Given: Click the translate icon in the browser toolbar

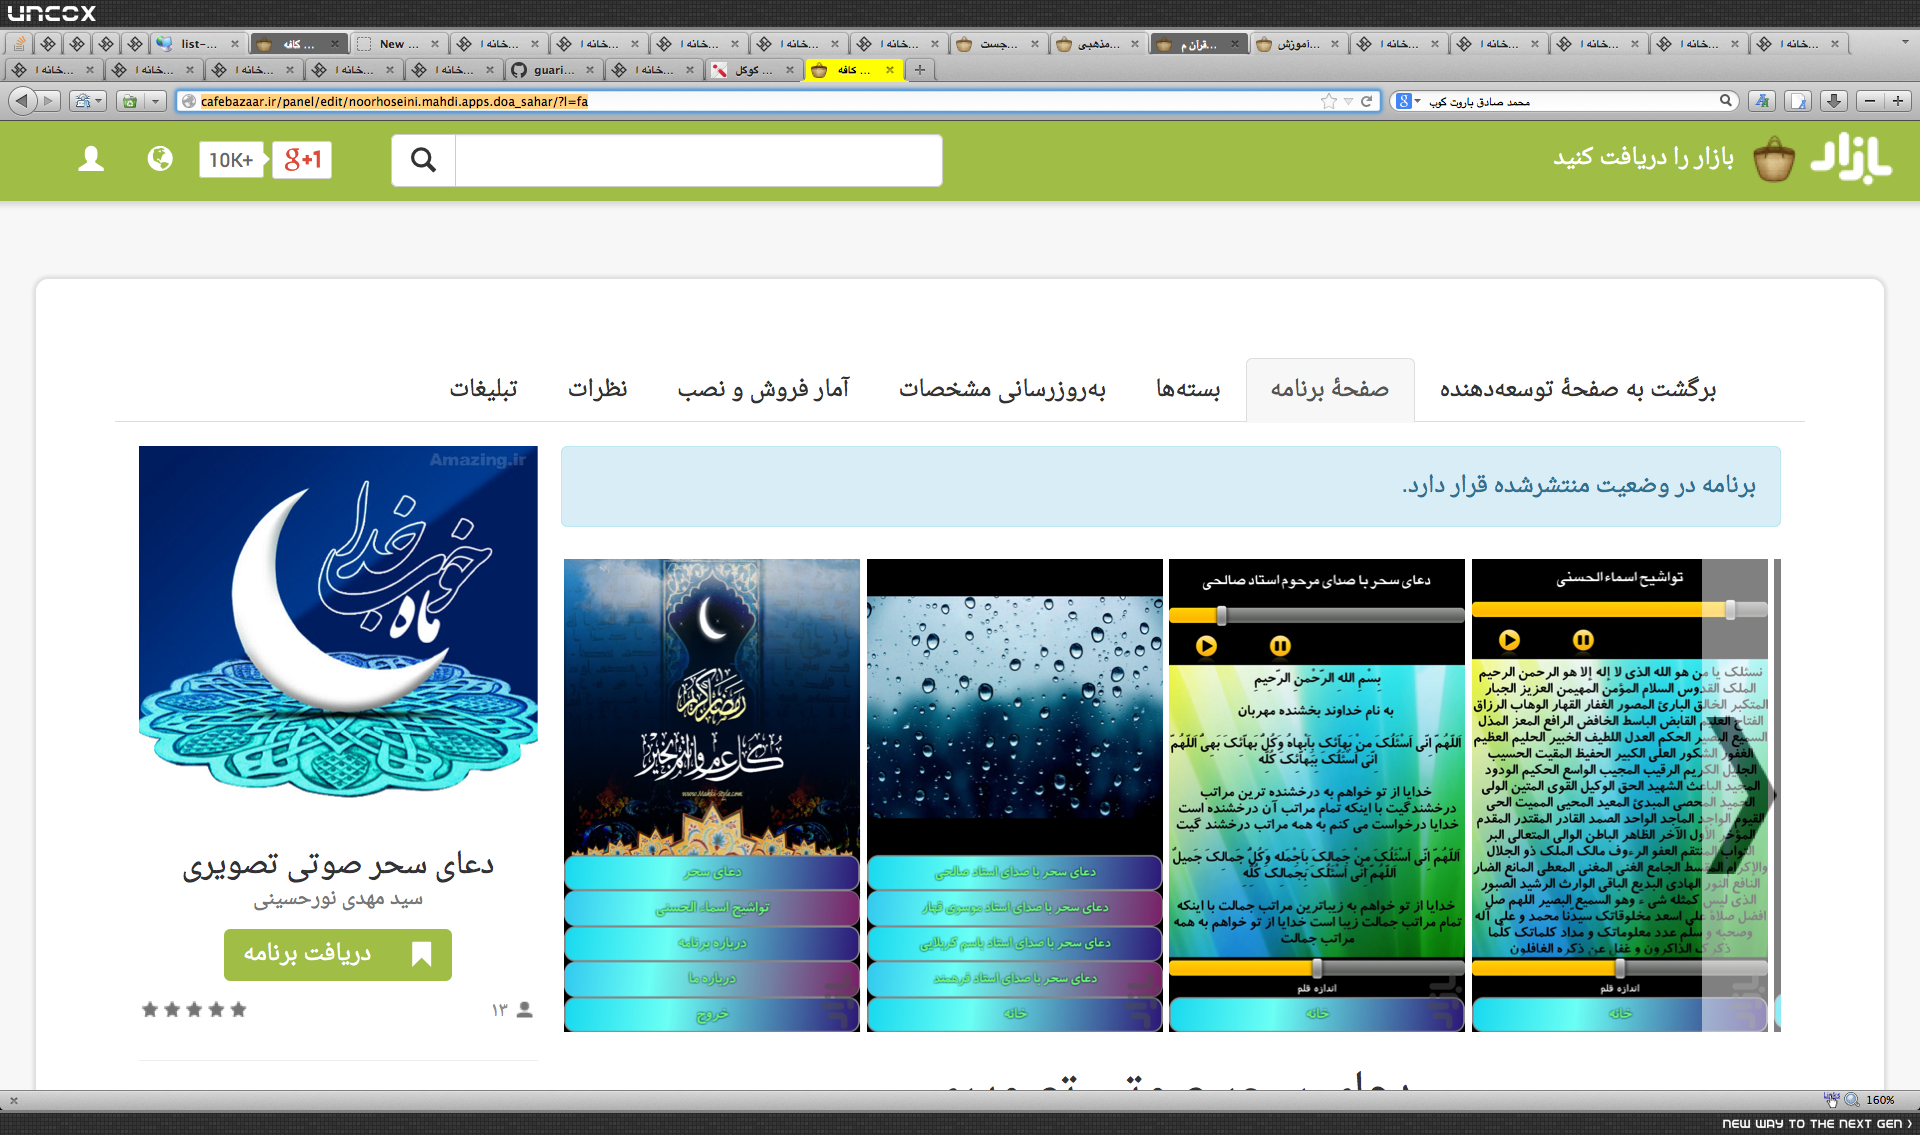Looking at the screenshot, I should [1762, 101].
